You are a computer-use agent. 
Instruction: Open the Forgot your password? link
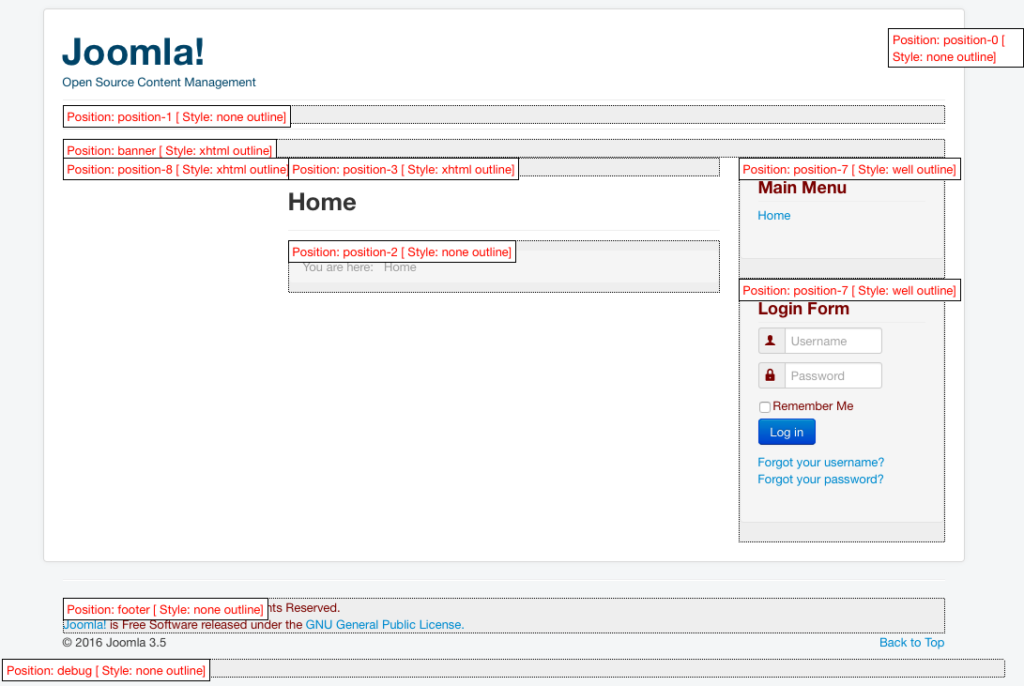(820, 479)
